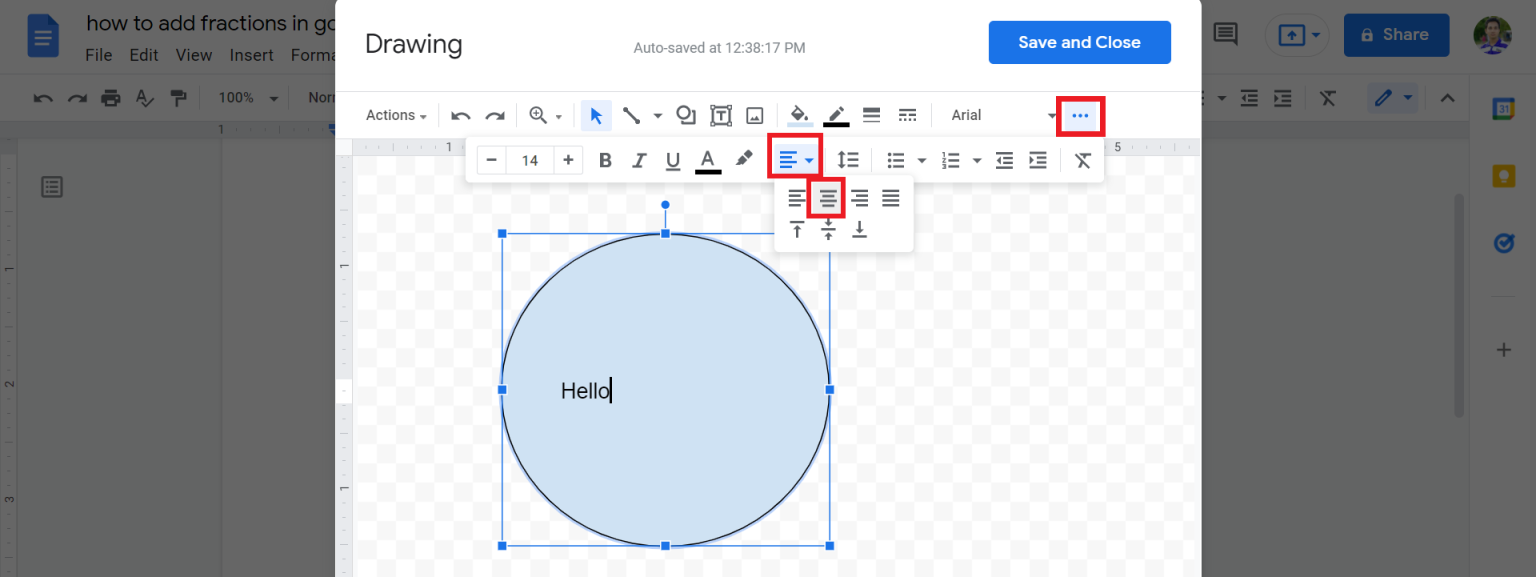Screen dimensions: 1536x577
Task: Toggle Underline formatting
Action: [673, 160]
